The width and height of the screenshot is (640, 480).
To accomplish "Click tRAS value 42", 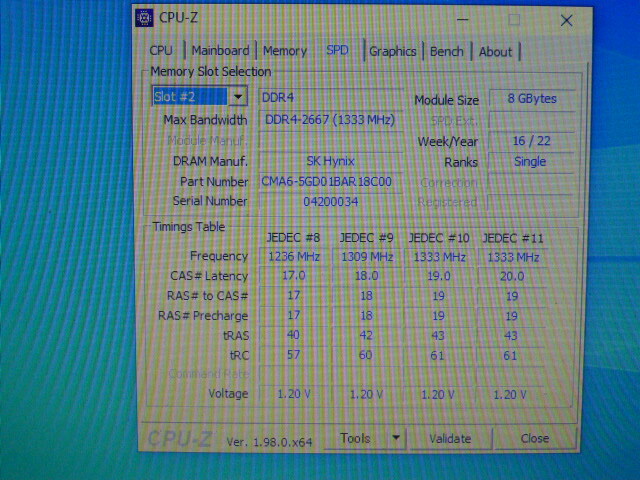I will coord(366,335).
